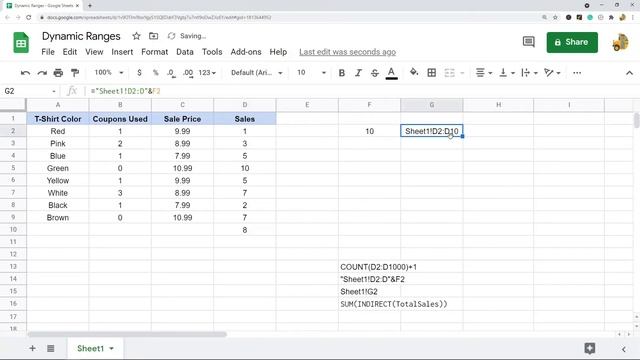Open the Data menu
This screenshot has width=640, height=360.
click(184, 52)
